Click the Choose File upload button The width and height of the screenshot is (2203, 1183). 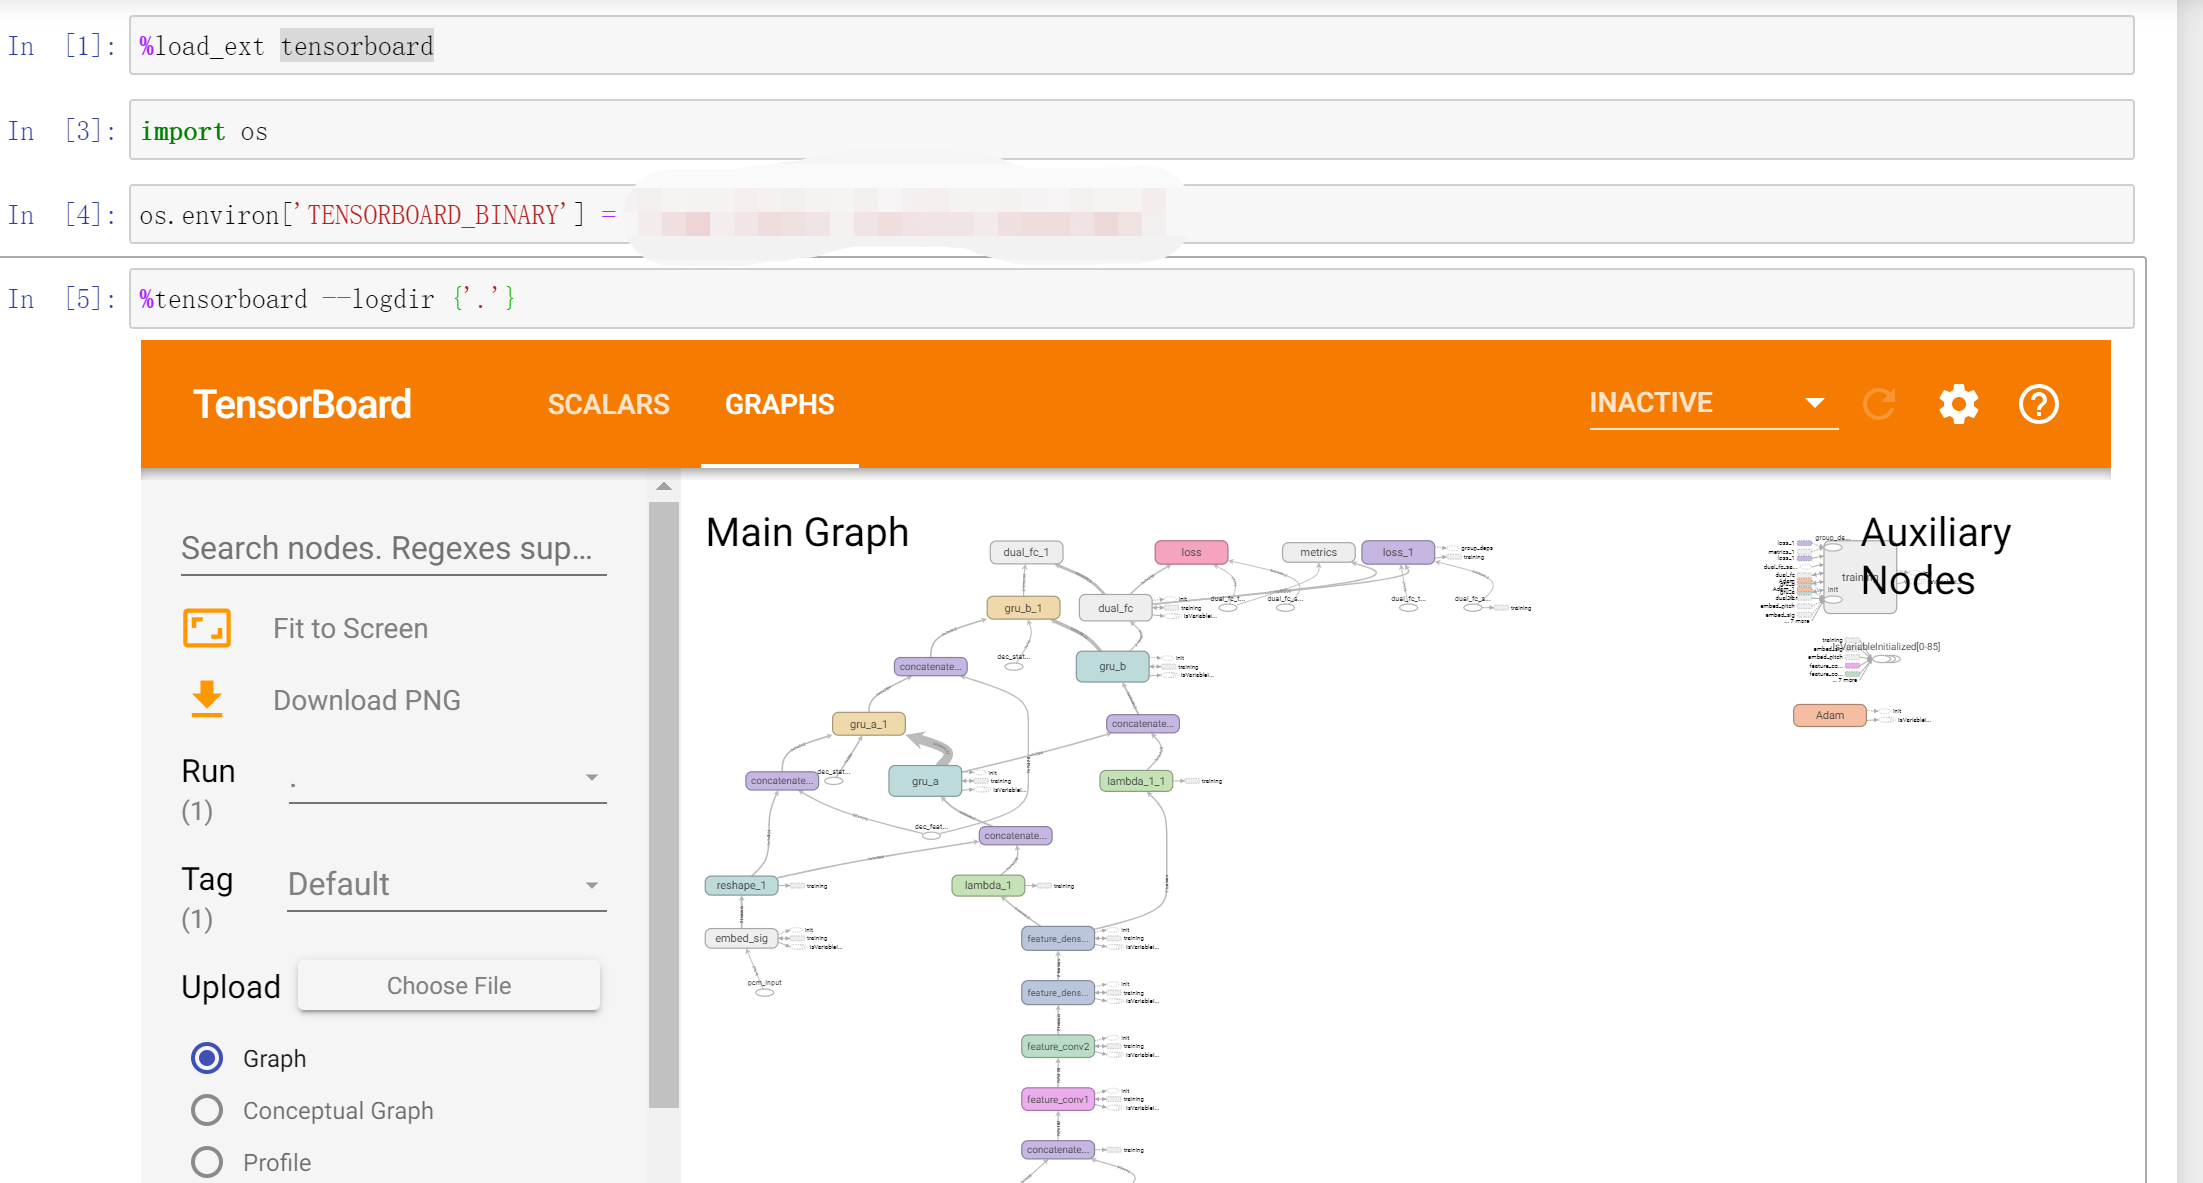(449, 986)
